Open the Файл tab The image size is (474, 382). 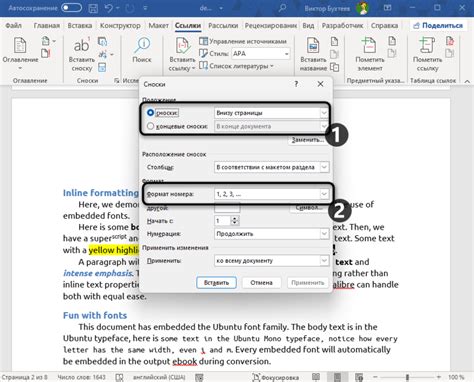(13, 25)
